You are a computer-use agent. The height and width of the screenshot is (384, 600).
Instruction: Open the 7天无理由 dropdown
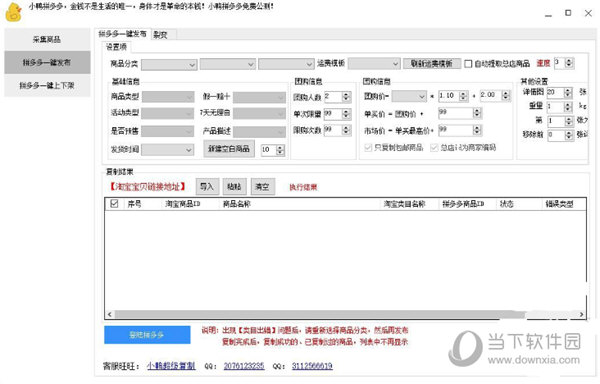pos(259,113)
